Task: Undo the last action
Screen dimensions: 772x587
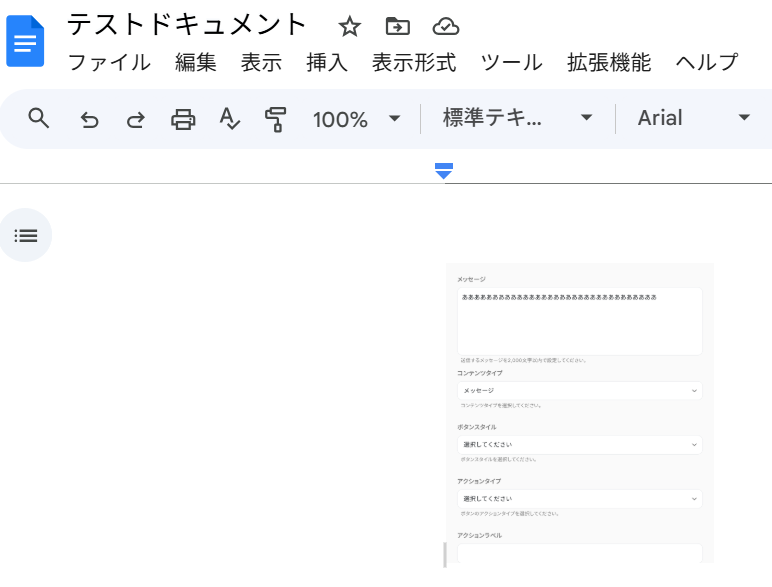Action: pos(90,120)
